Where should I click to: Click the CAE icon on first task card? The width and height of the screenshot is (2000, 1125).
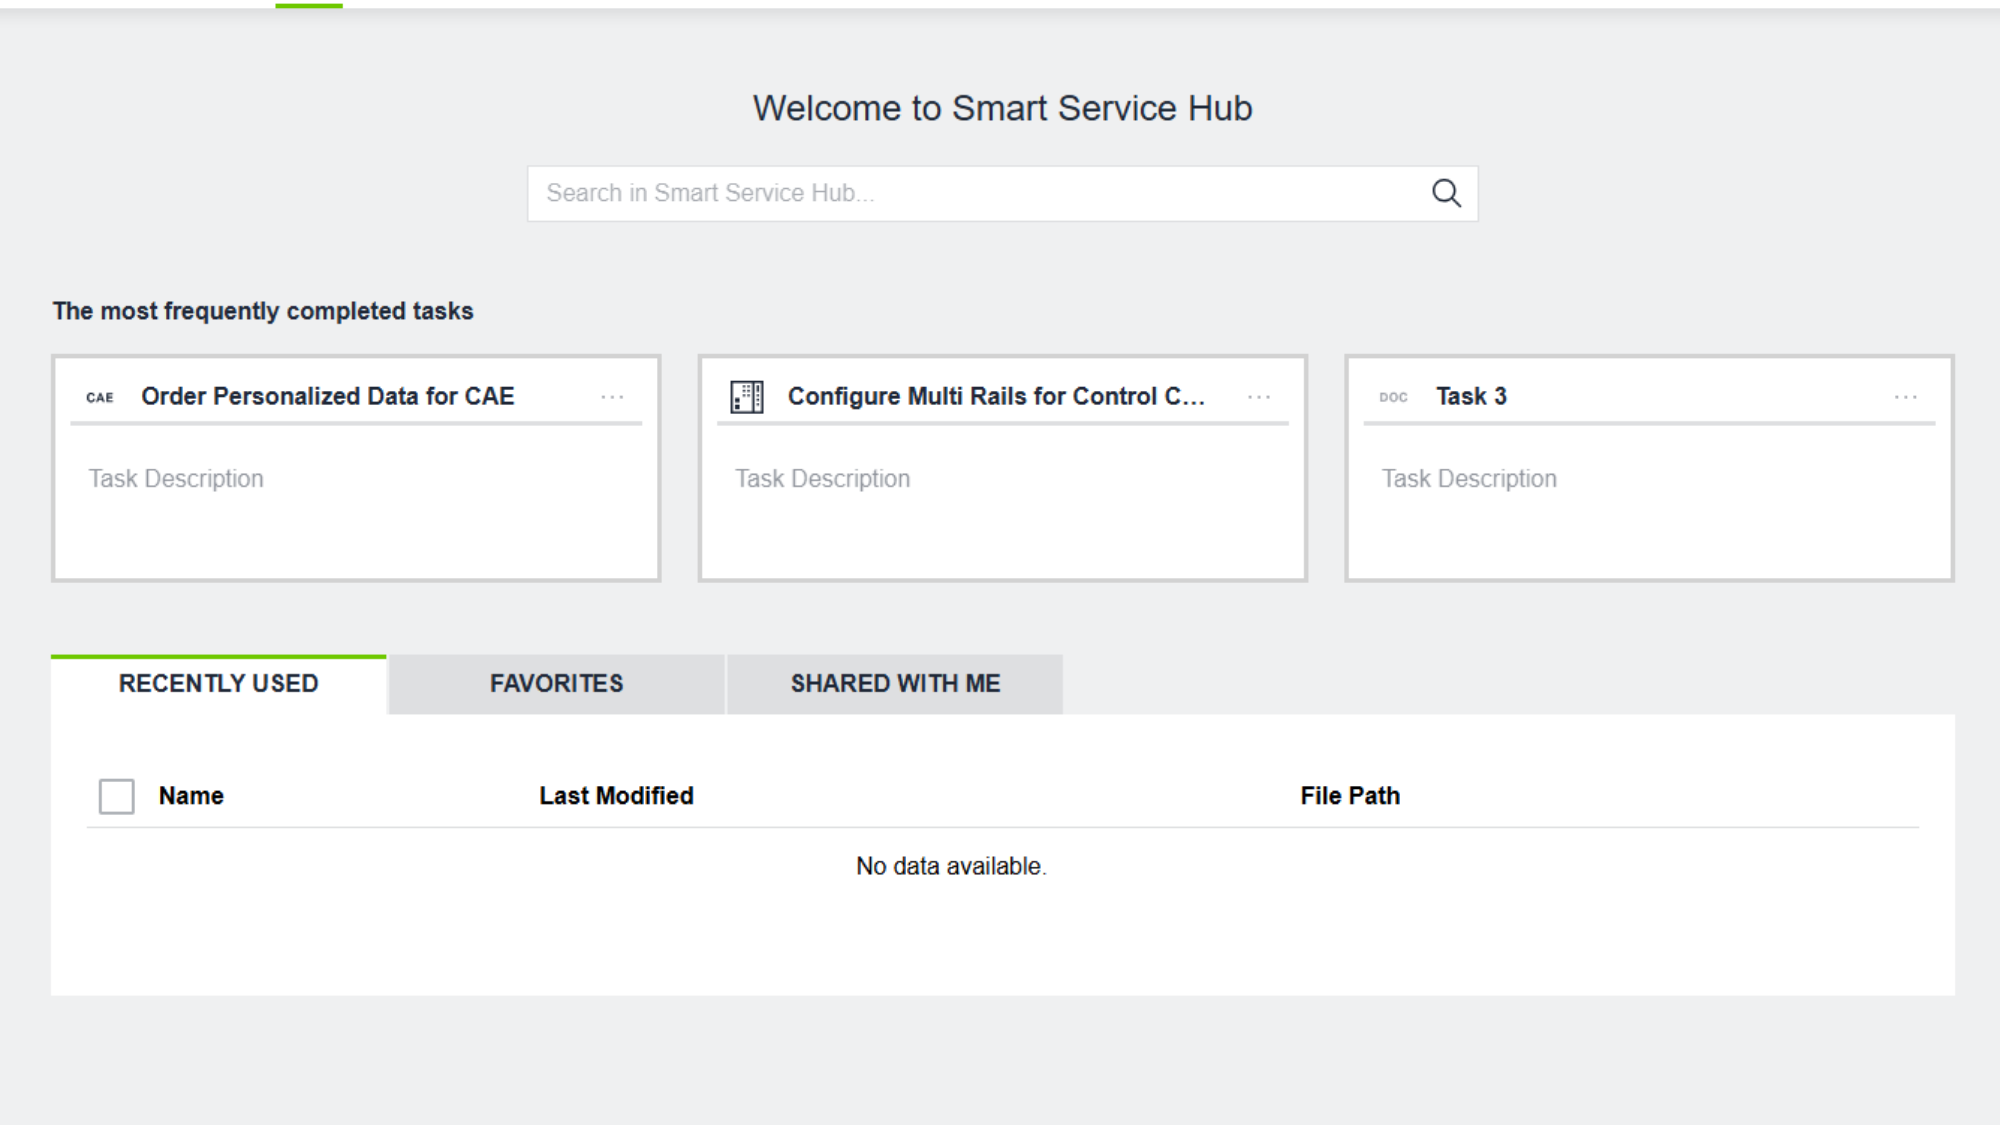point(100,397)
